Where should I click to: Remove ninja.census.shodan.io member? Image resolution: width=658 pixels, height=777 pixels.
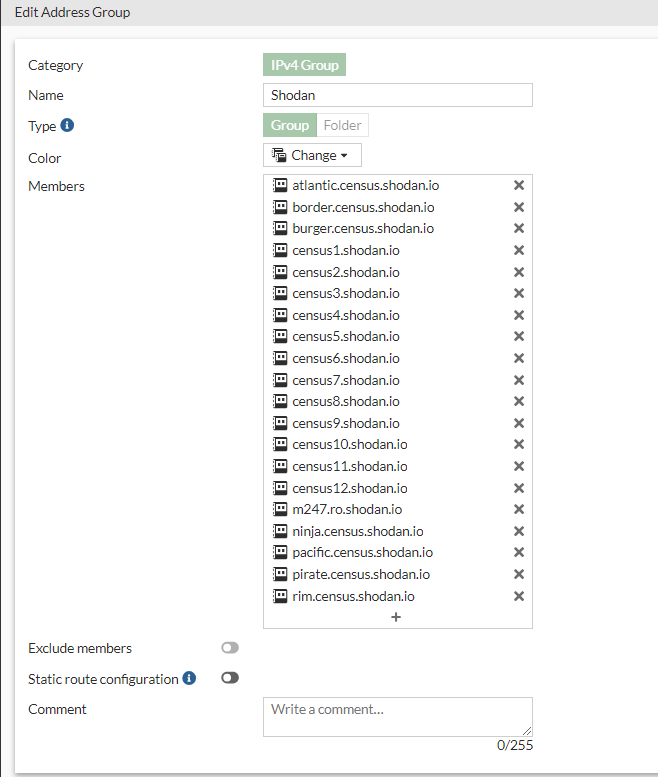point(519,531)
